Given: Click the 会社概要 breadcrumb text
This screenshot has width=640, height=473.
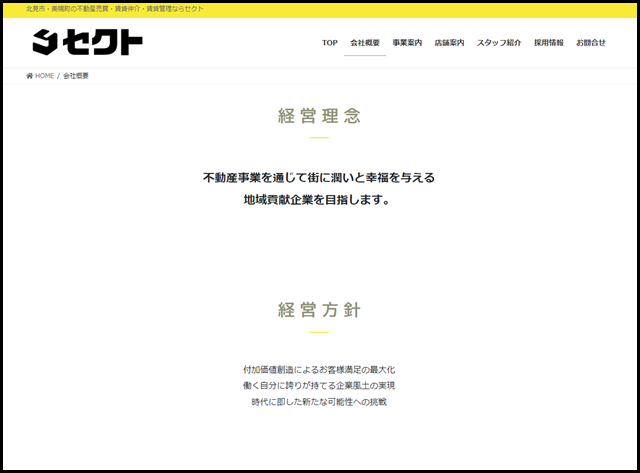Looking at the screenshot, I should tap(76, 76).
